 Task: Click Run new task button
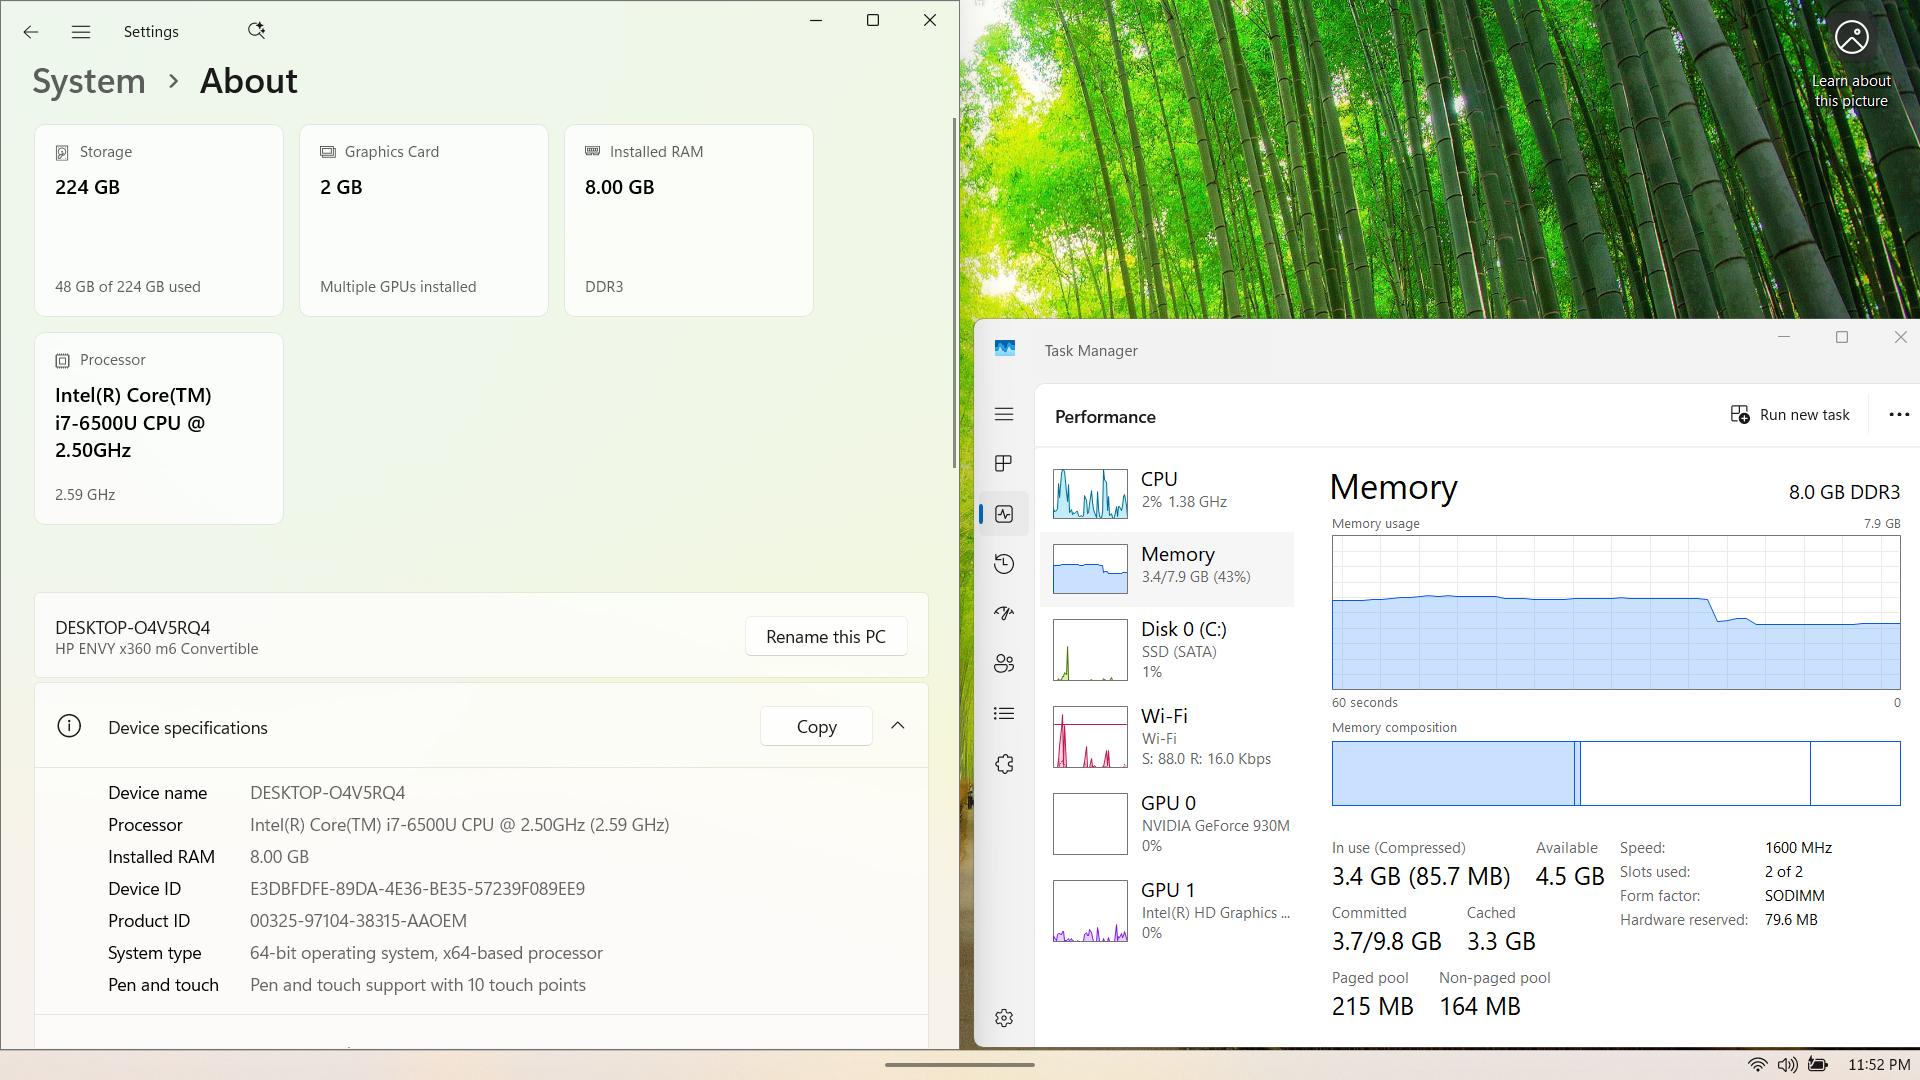tap(1790, 415)
